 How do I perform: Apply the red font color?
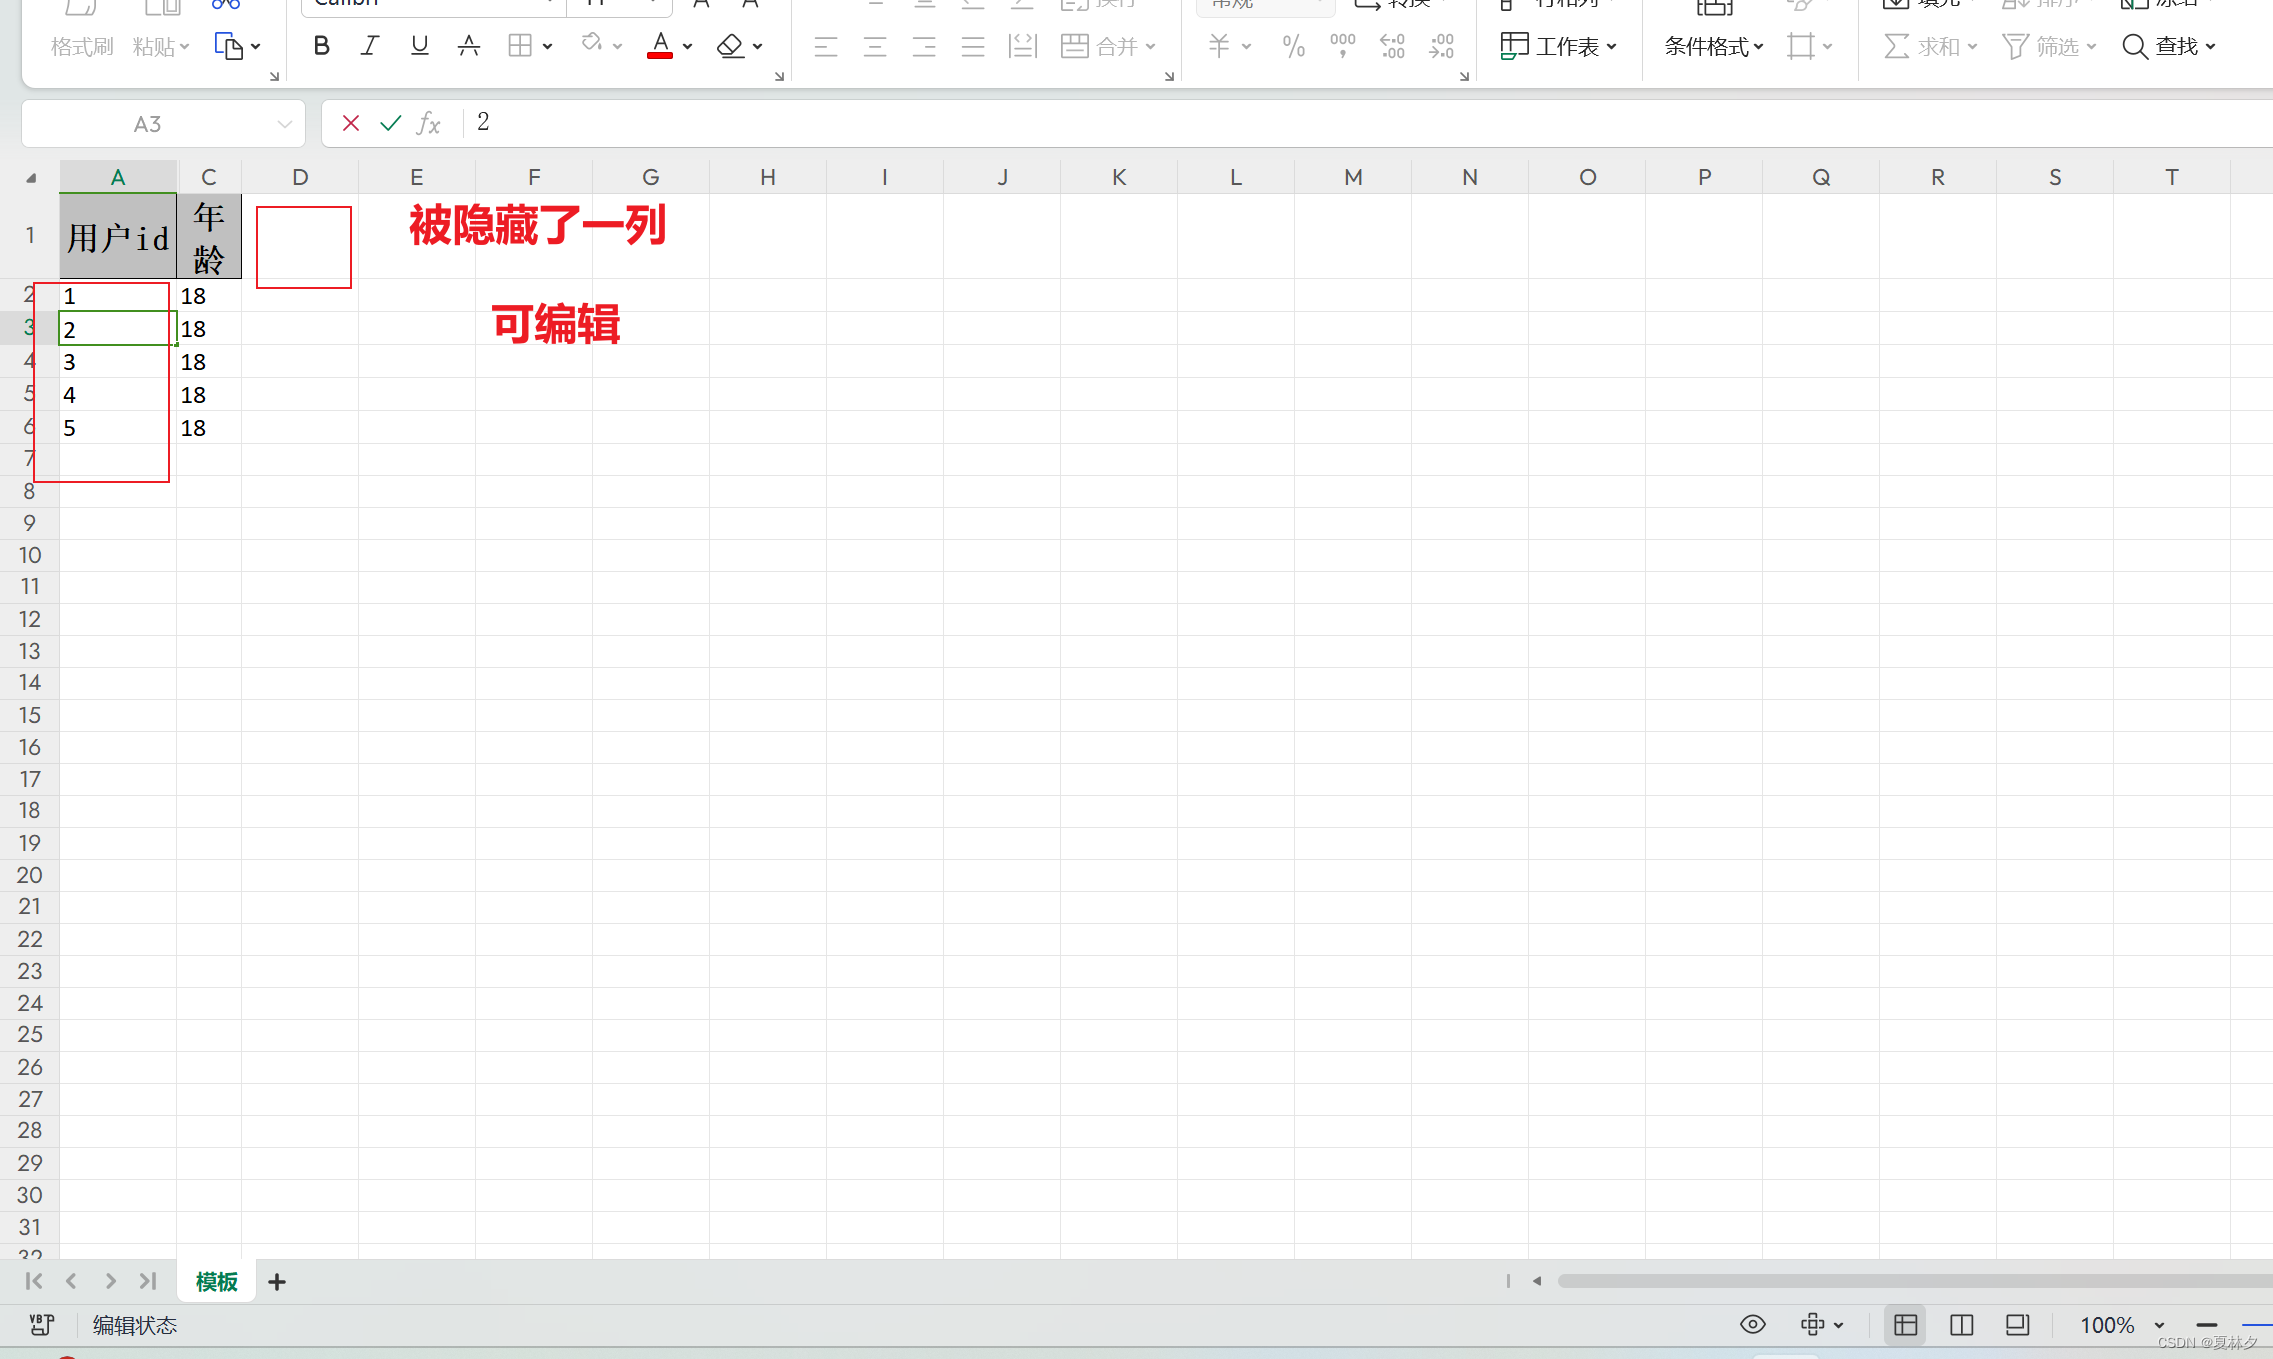(x=660, y=46)
